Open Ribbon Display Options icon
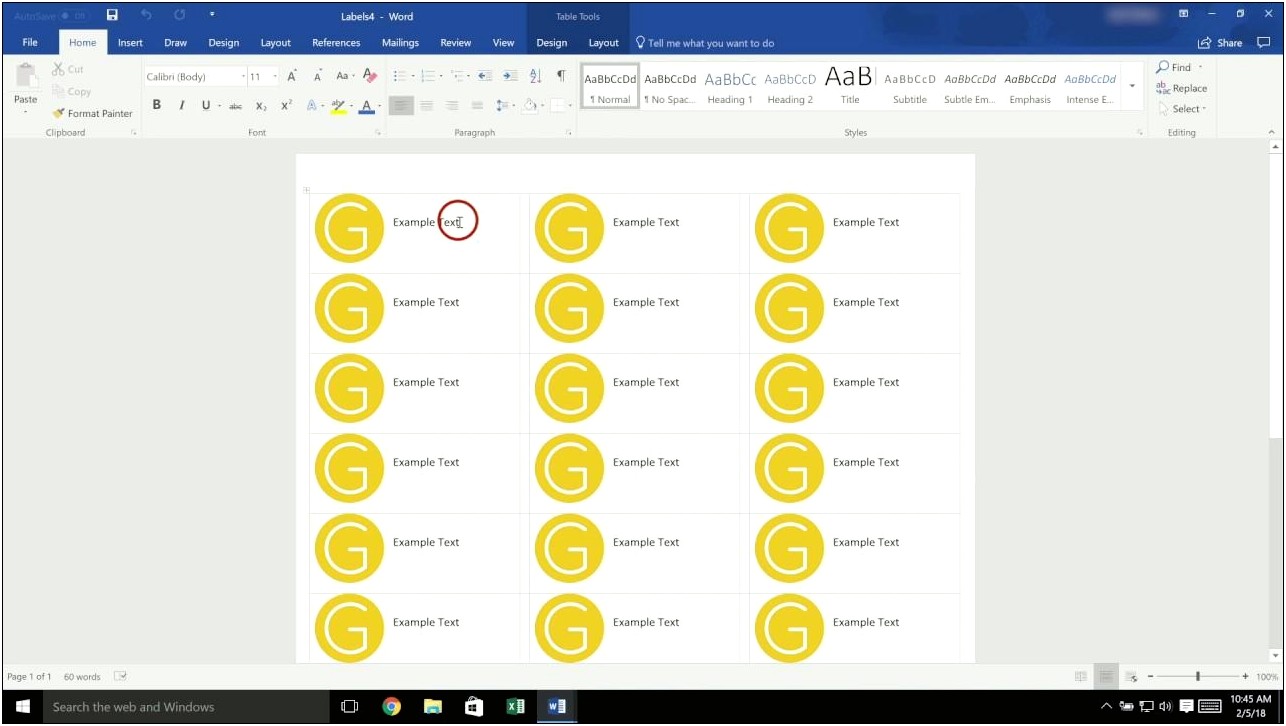This screenshot has height=726, width=1286. coord(1184,14)
